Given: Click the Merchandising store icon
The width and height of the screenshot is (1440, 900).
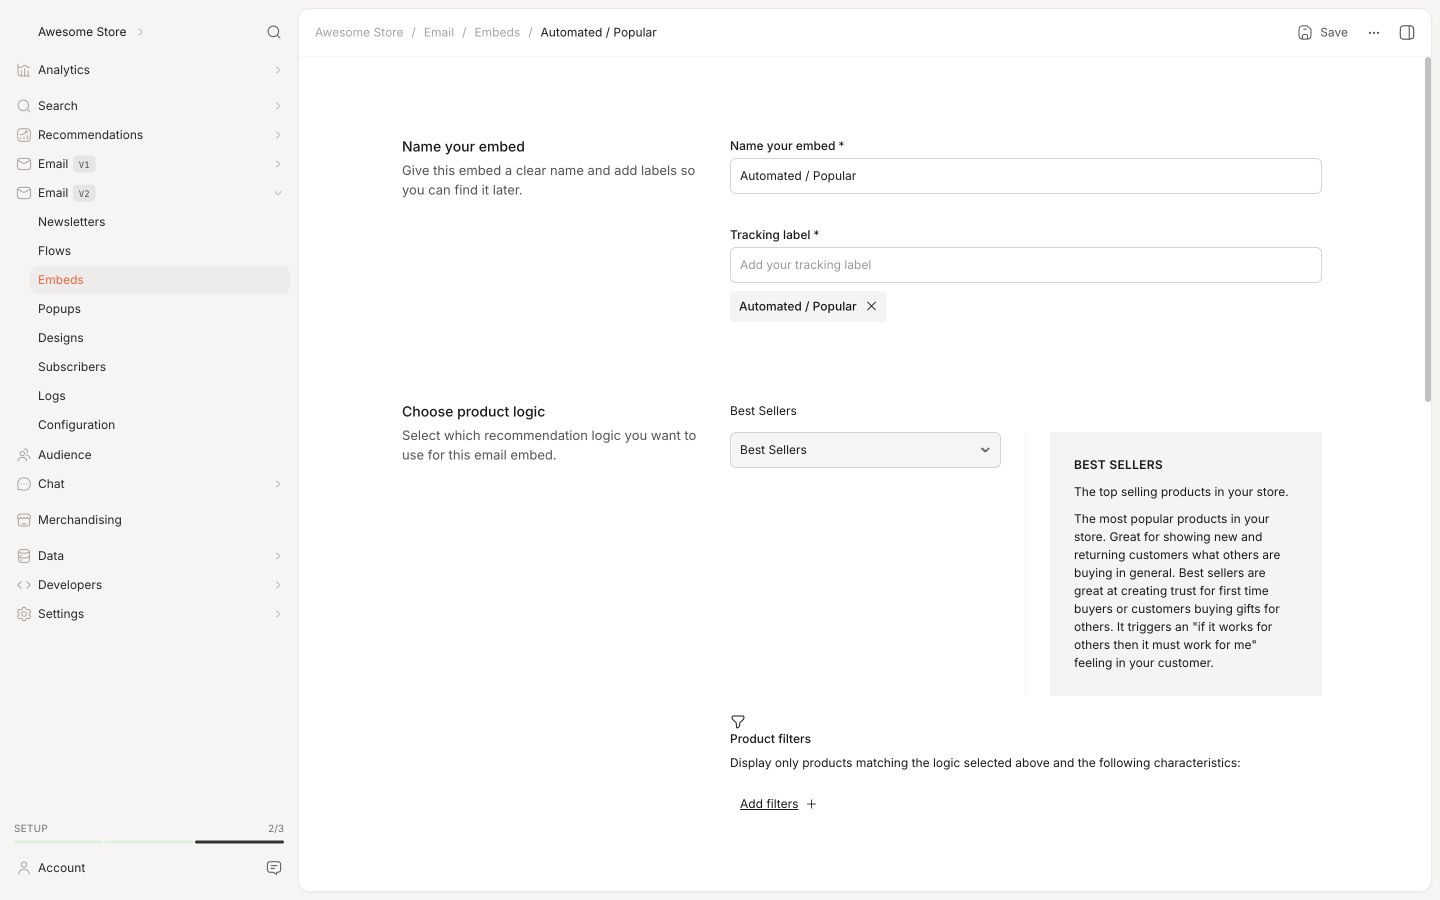Looking at the screenshot, I should (x=24, y=520).
